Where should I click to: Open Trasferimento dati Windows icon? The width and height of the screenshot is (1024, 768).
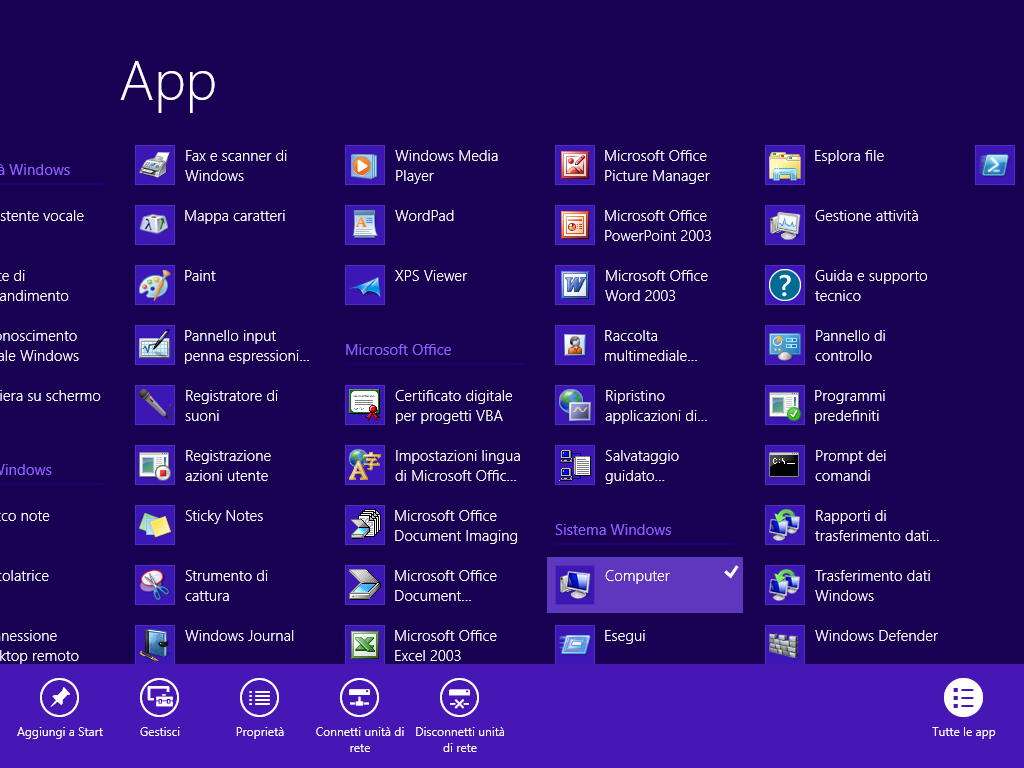(785, 586)
